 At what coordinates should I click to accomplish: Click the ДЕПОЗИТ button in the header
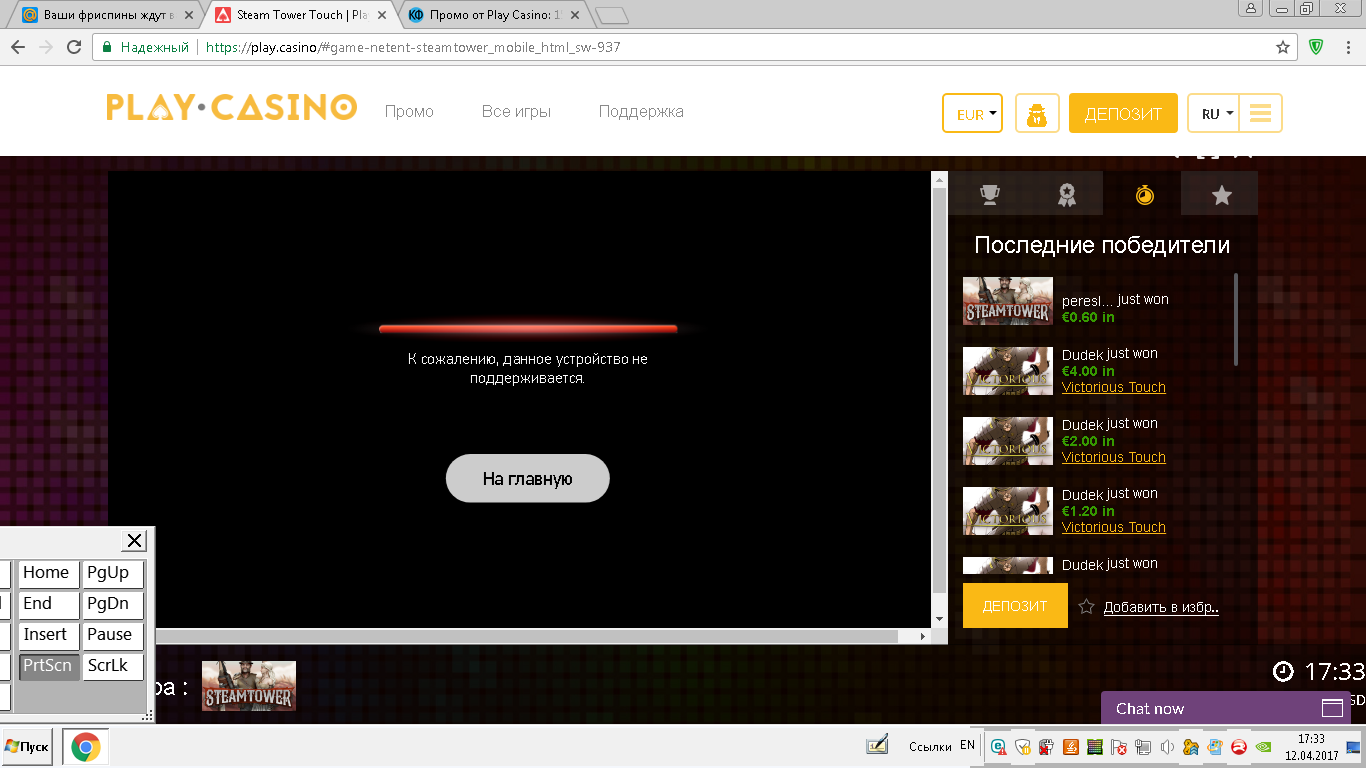pyautogui.click(x=1123, y=113)
